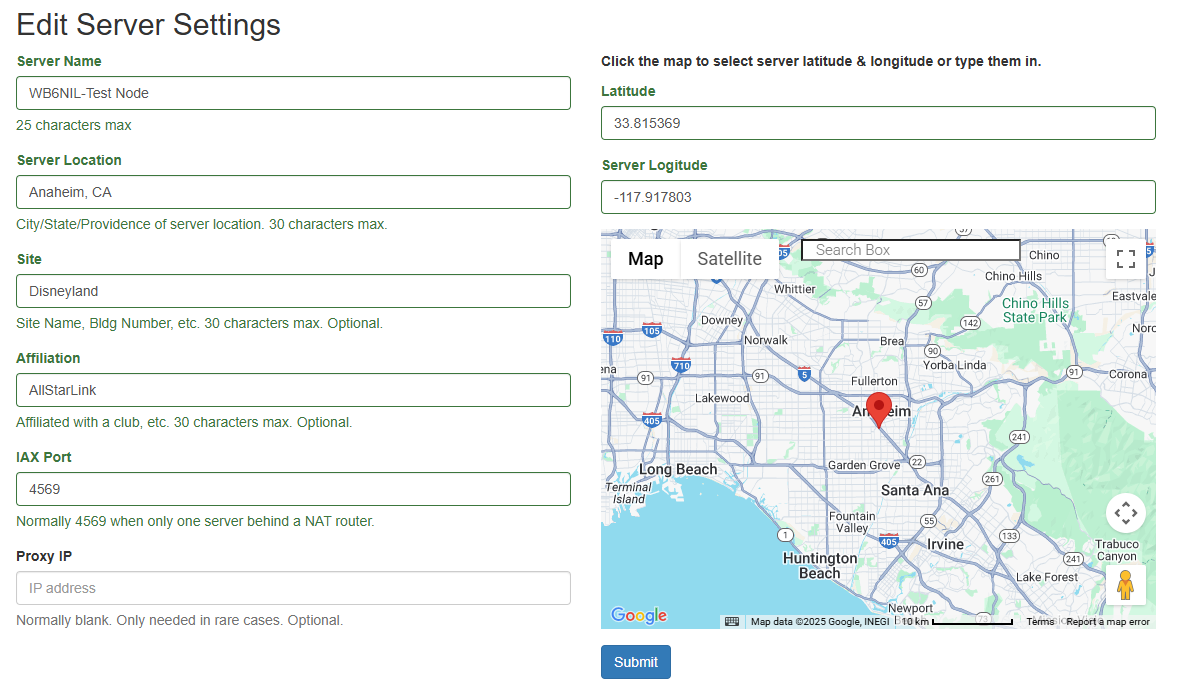1183x693 pixels.
Task: Switch map to Map view tab
Action: (x=646, y=259)
